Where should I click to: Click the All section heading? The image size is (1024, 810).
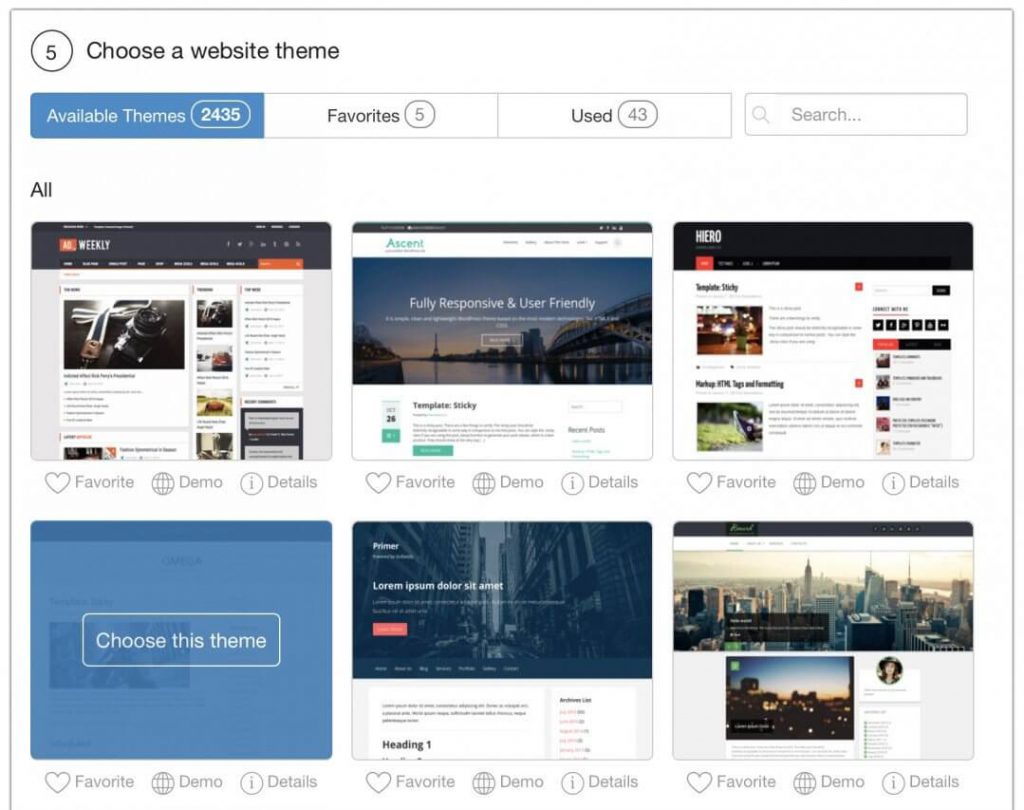pyautogui.click(x=41, y=189)
